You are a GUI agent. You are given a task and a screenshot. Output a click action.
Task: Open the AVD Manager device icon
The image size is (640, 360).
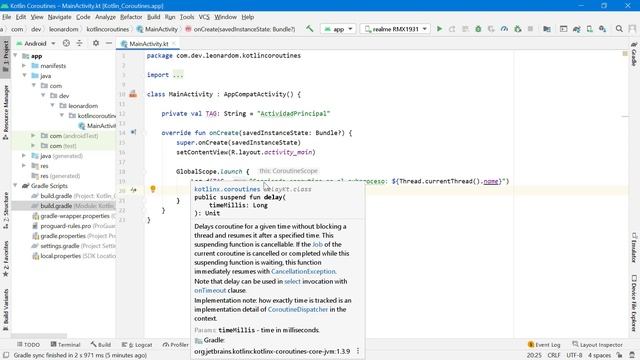click(x=589, y=29)
